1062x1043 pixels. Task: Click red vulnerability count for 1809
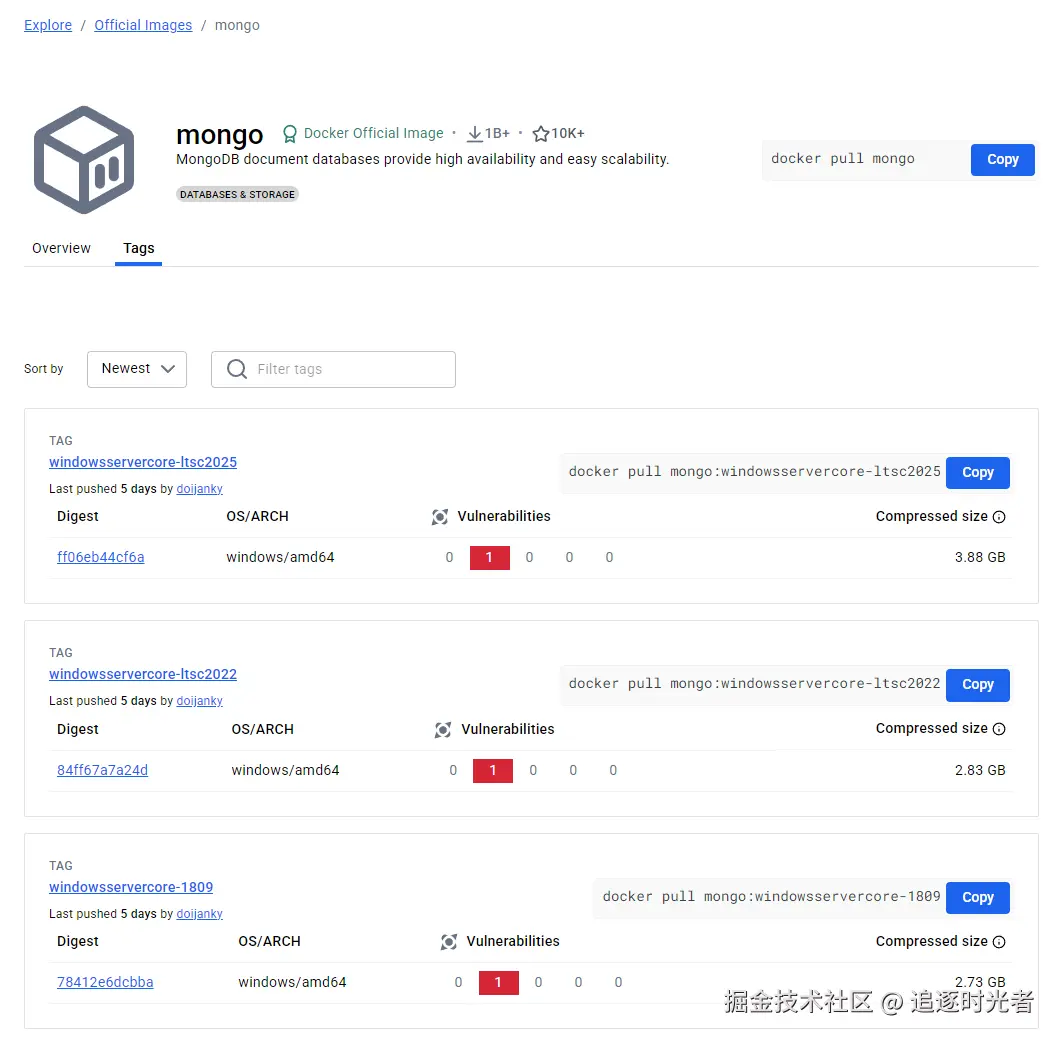[x=498, y=983]
